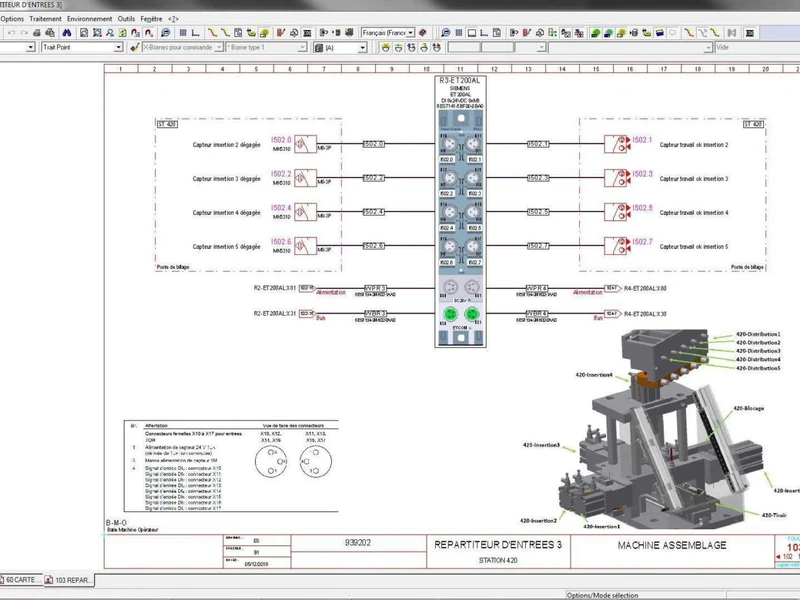Click the R4-ET200AL:X80 cross-reference link
Image resolution: width=800 pixels, height=600 pixels.
[x=645, y=289]
